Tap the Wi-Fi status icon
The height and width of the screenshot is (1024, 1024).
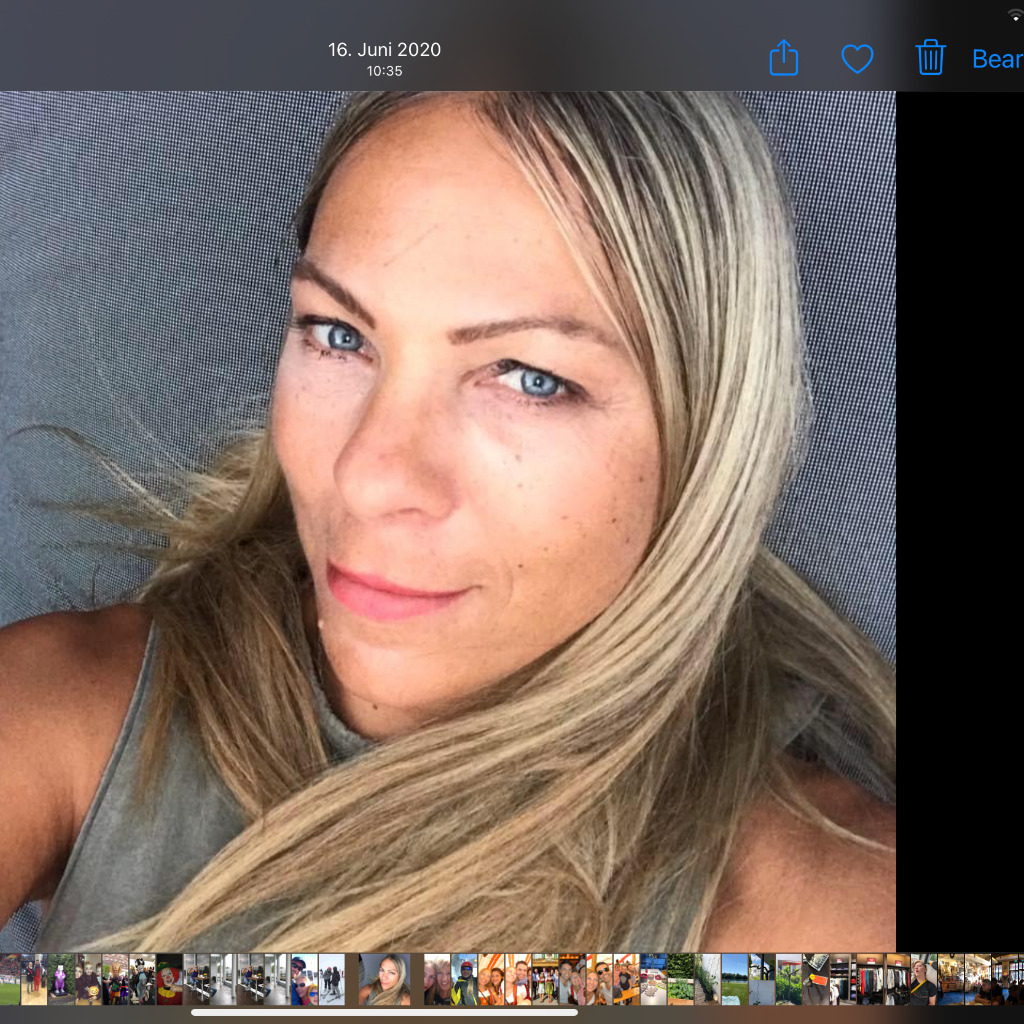tap(1016, 16)
